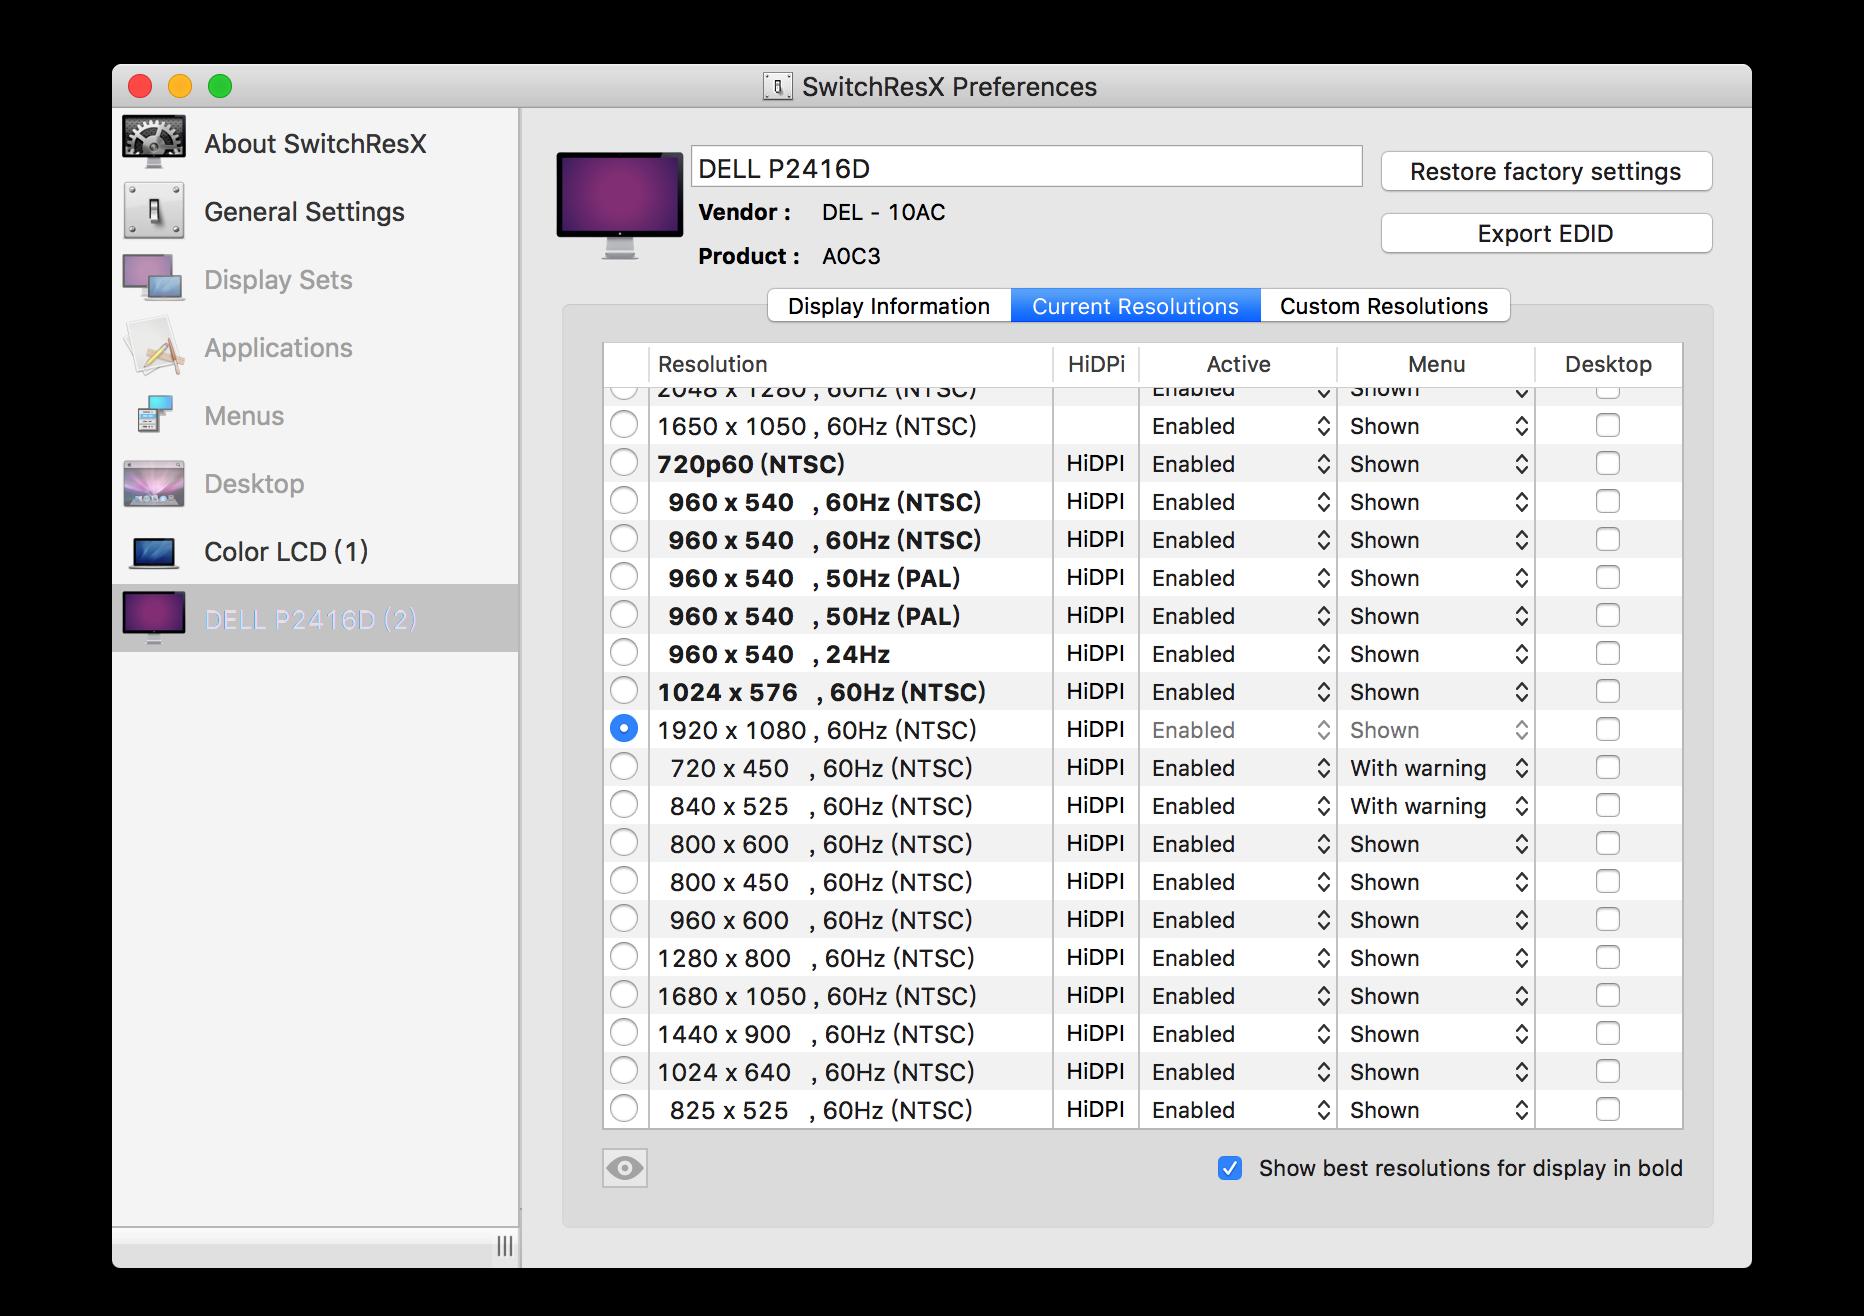1864x1316 pixels.
Task: Check Desktop box for 800 x 600 row
Action: [x=1608, y=843]
